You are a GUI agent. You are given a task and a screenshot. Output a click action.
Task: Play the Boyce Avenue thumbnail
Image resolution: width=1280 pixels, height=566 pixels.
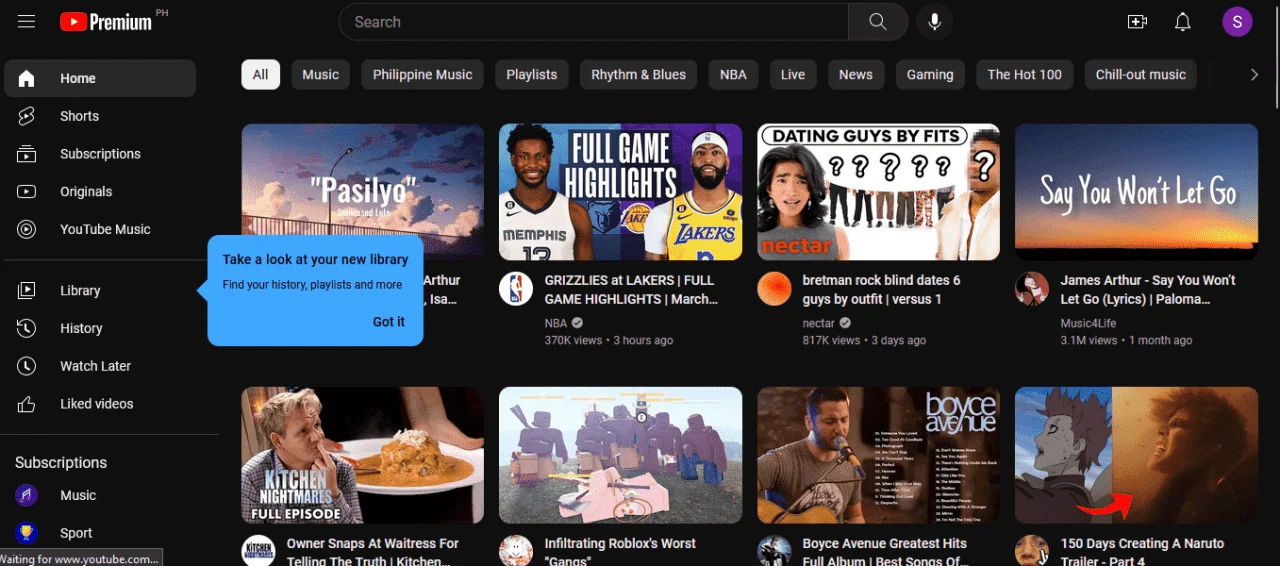click(878, 455)
